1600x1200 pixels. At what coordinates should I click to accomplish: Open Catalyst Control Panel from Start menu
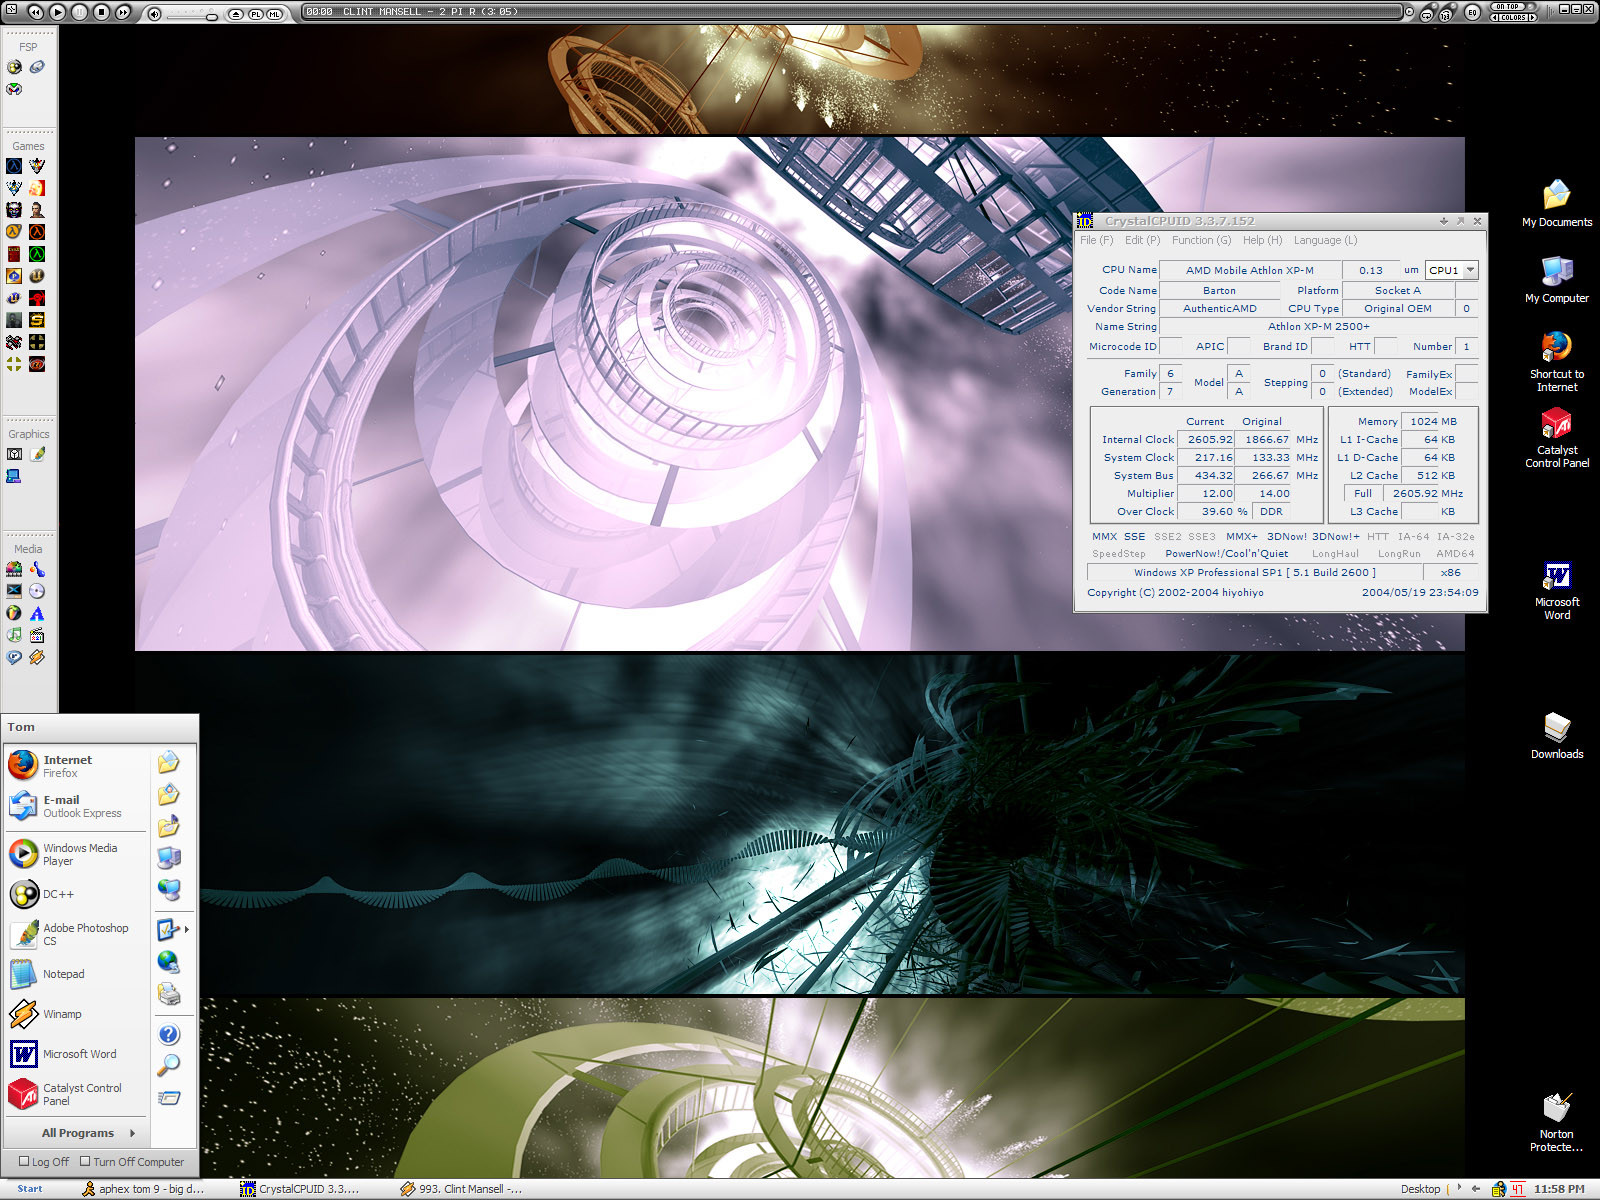tap(76, 1094)
